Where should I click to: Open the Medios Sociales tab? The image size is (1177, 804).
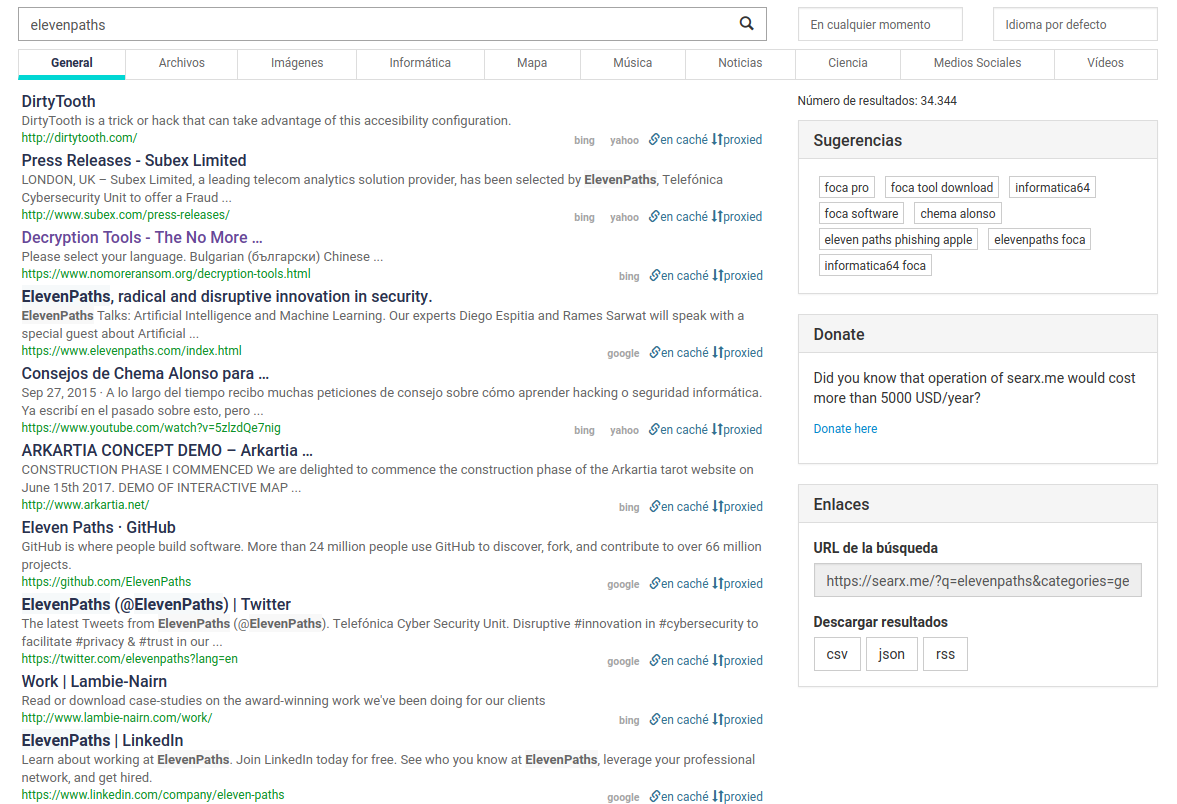(x=977, y=63)
